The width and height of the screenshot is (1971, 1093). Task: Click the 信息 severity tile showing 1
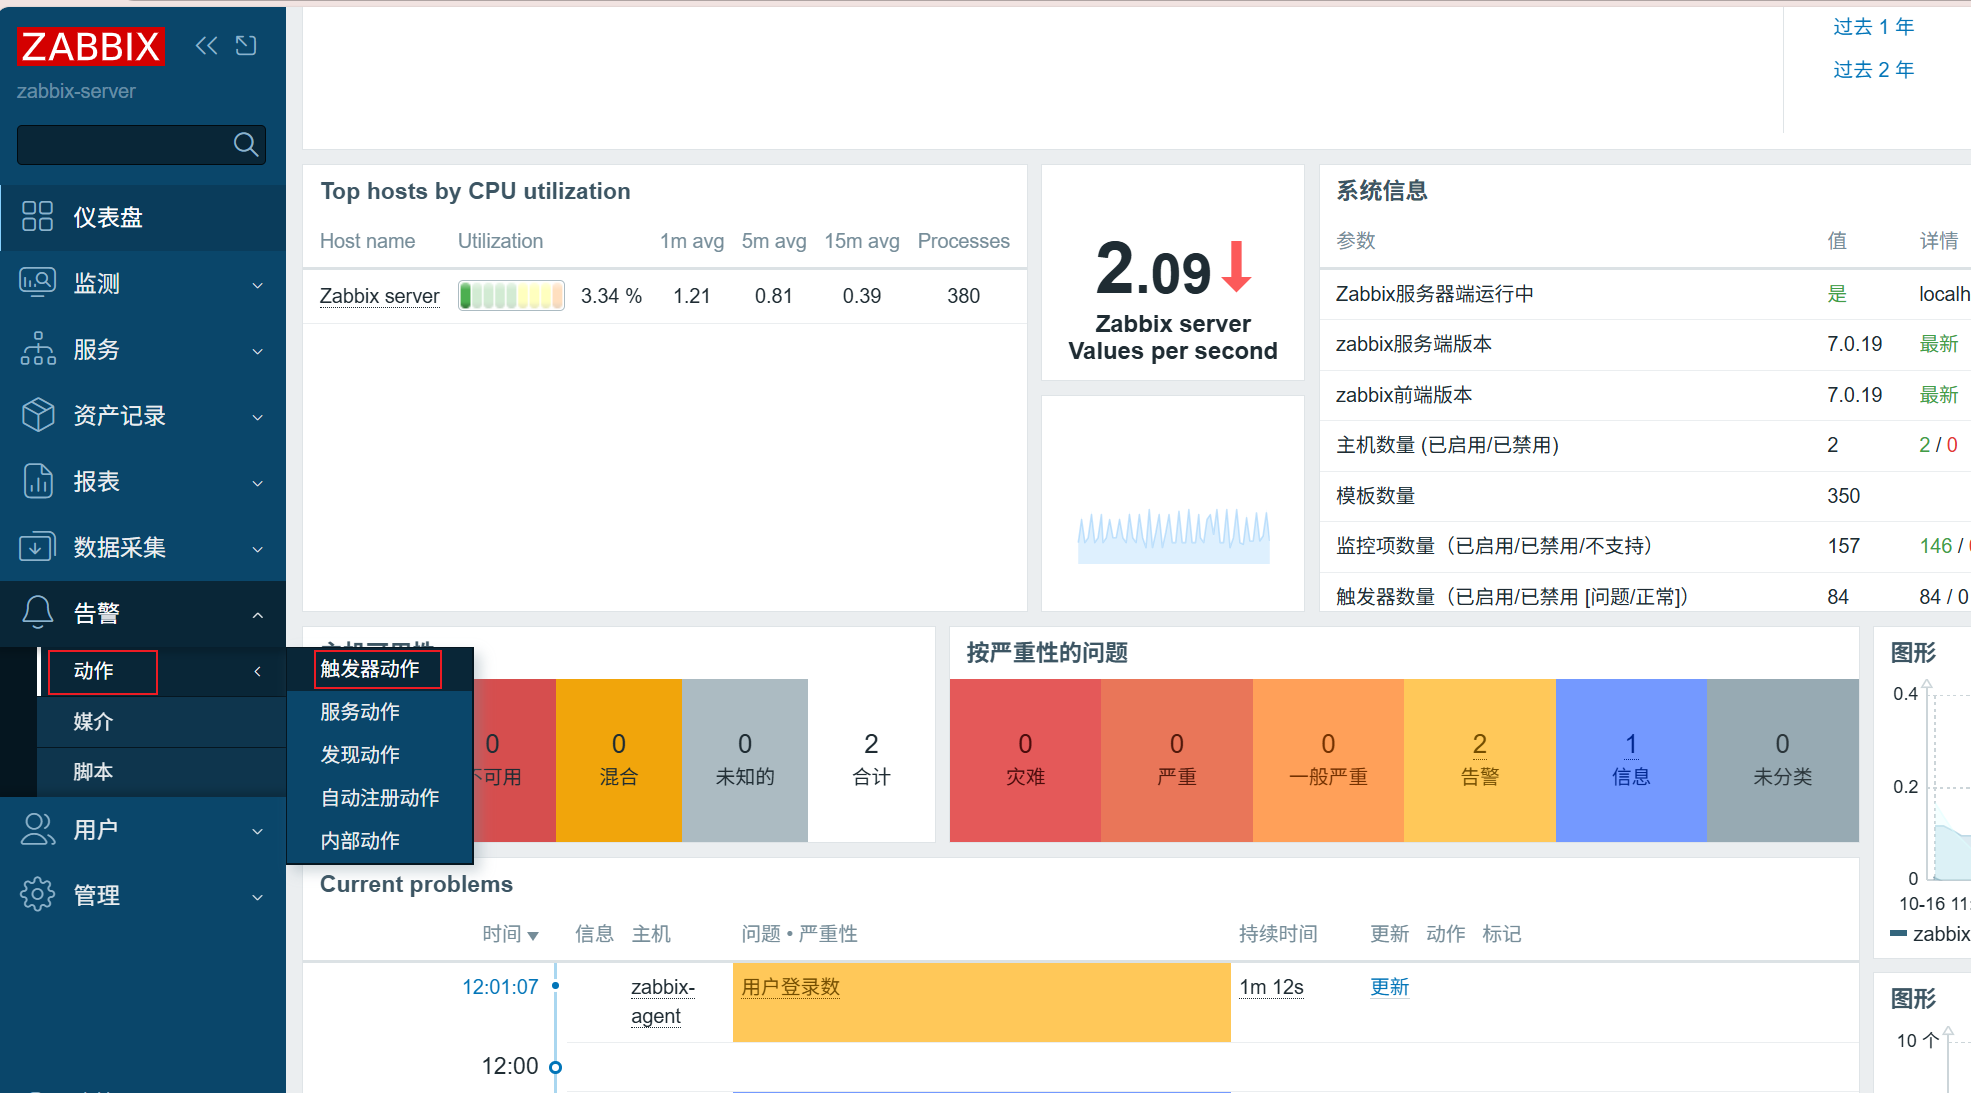(1631, 760)
